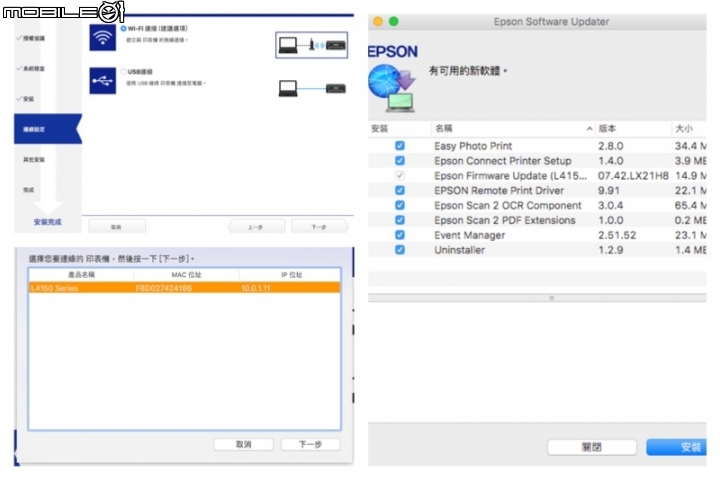Screen dimensions: 720x481
Task: Select the 其他安裝 step in sidebar
Action: [34, 159]
